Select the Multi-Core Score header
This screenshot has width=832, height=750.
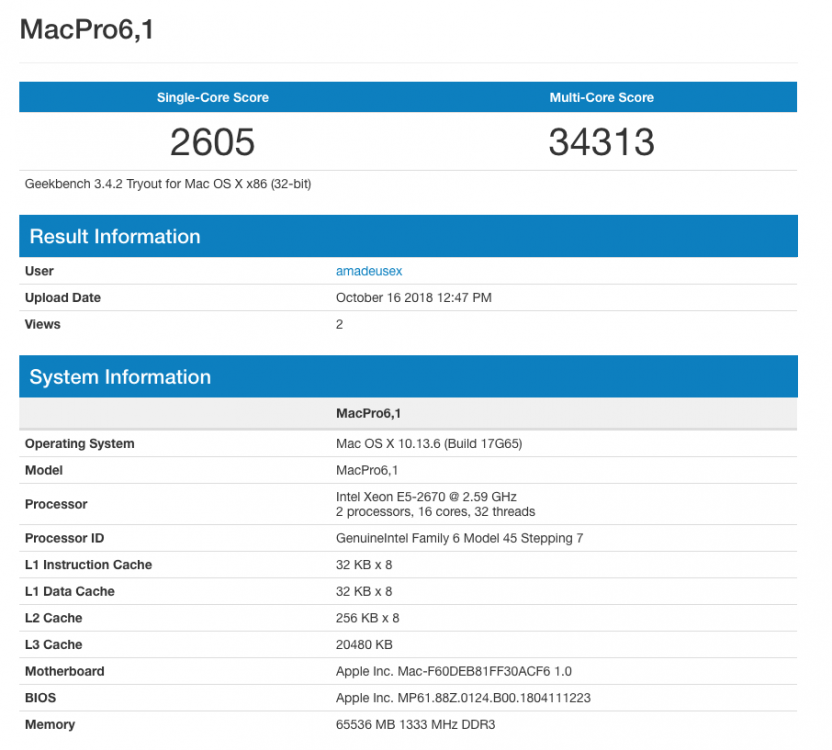coord(601,98)
